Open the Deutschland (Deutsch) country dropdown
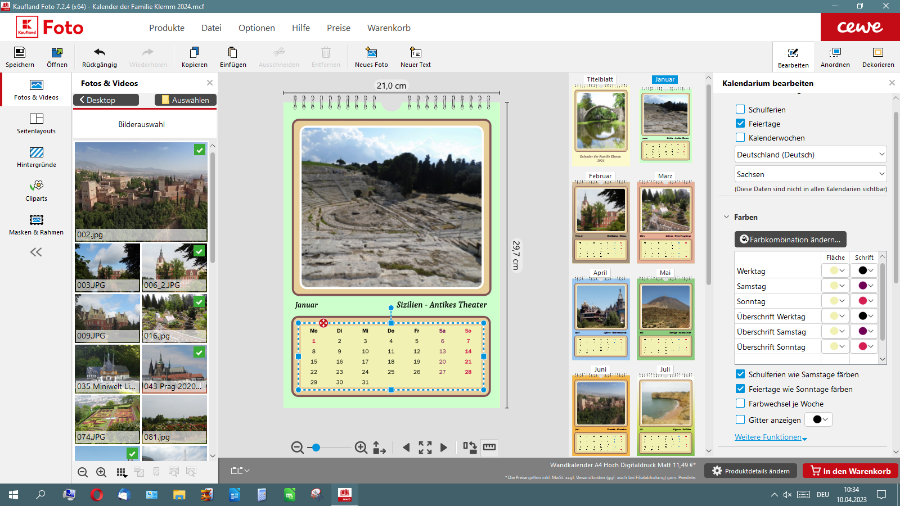 pos(810,155)
